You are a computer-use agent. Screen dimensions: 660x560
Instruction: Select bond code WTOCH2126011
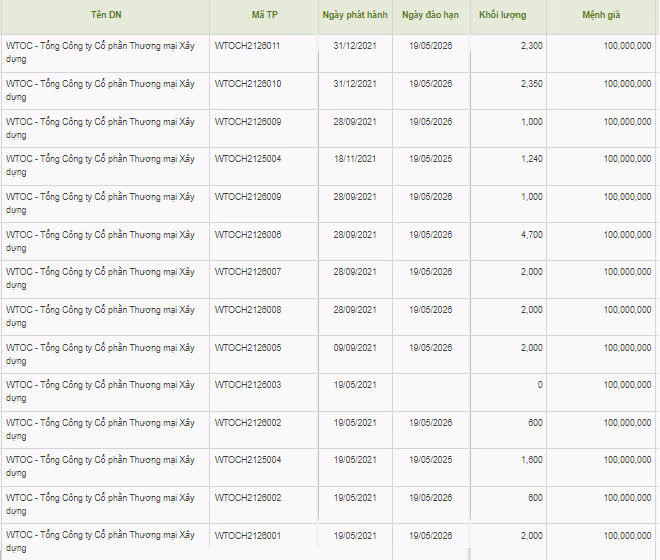[248, 46]
